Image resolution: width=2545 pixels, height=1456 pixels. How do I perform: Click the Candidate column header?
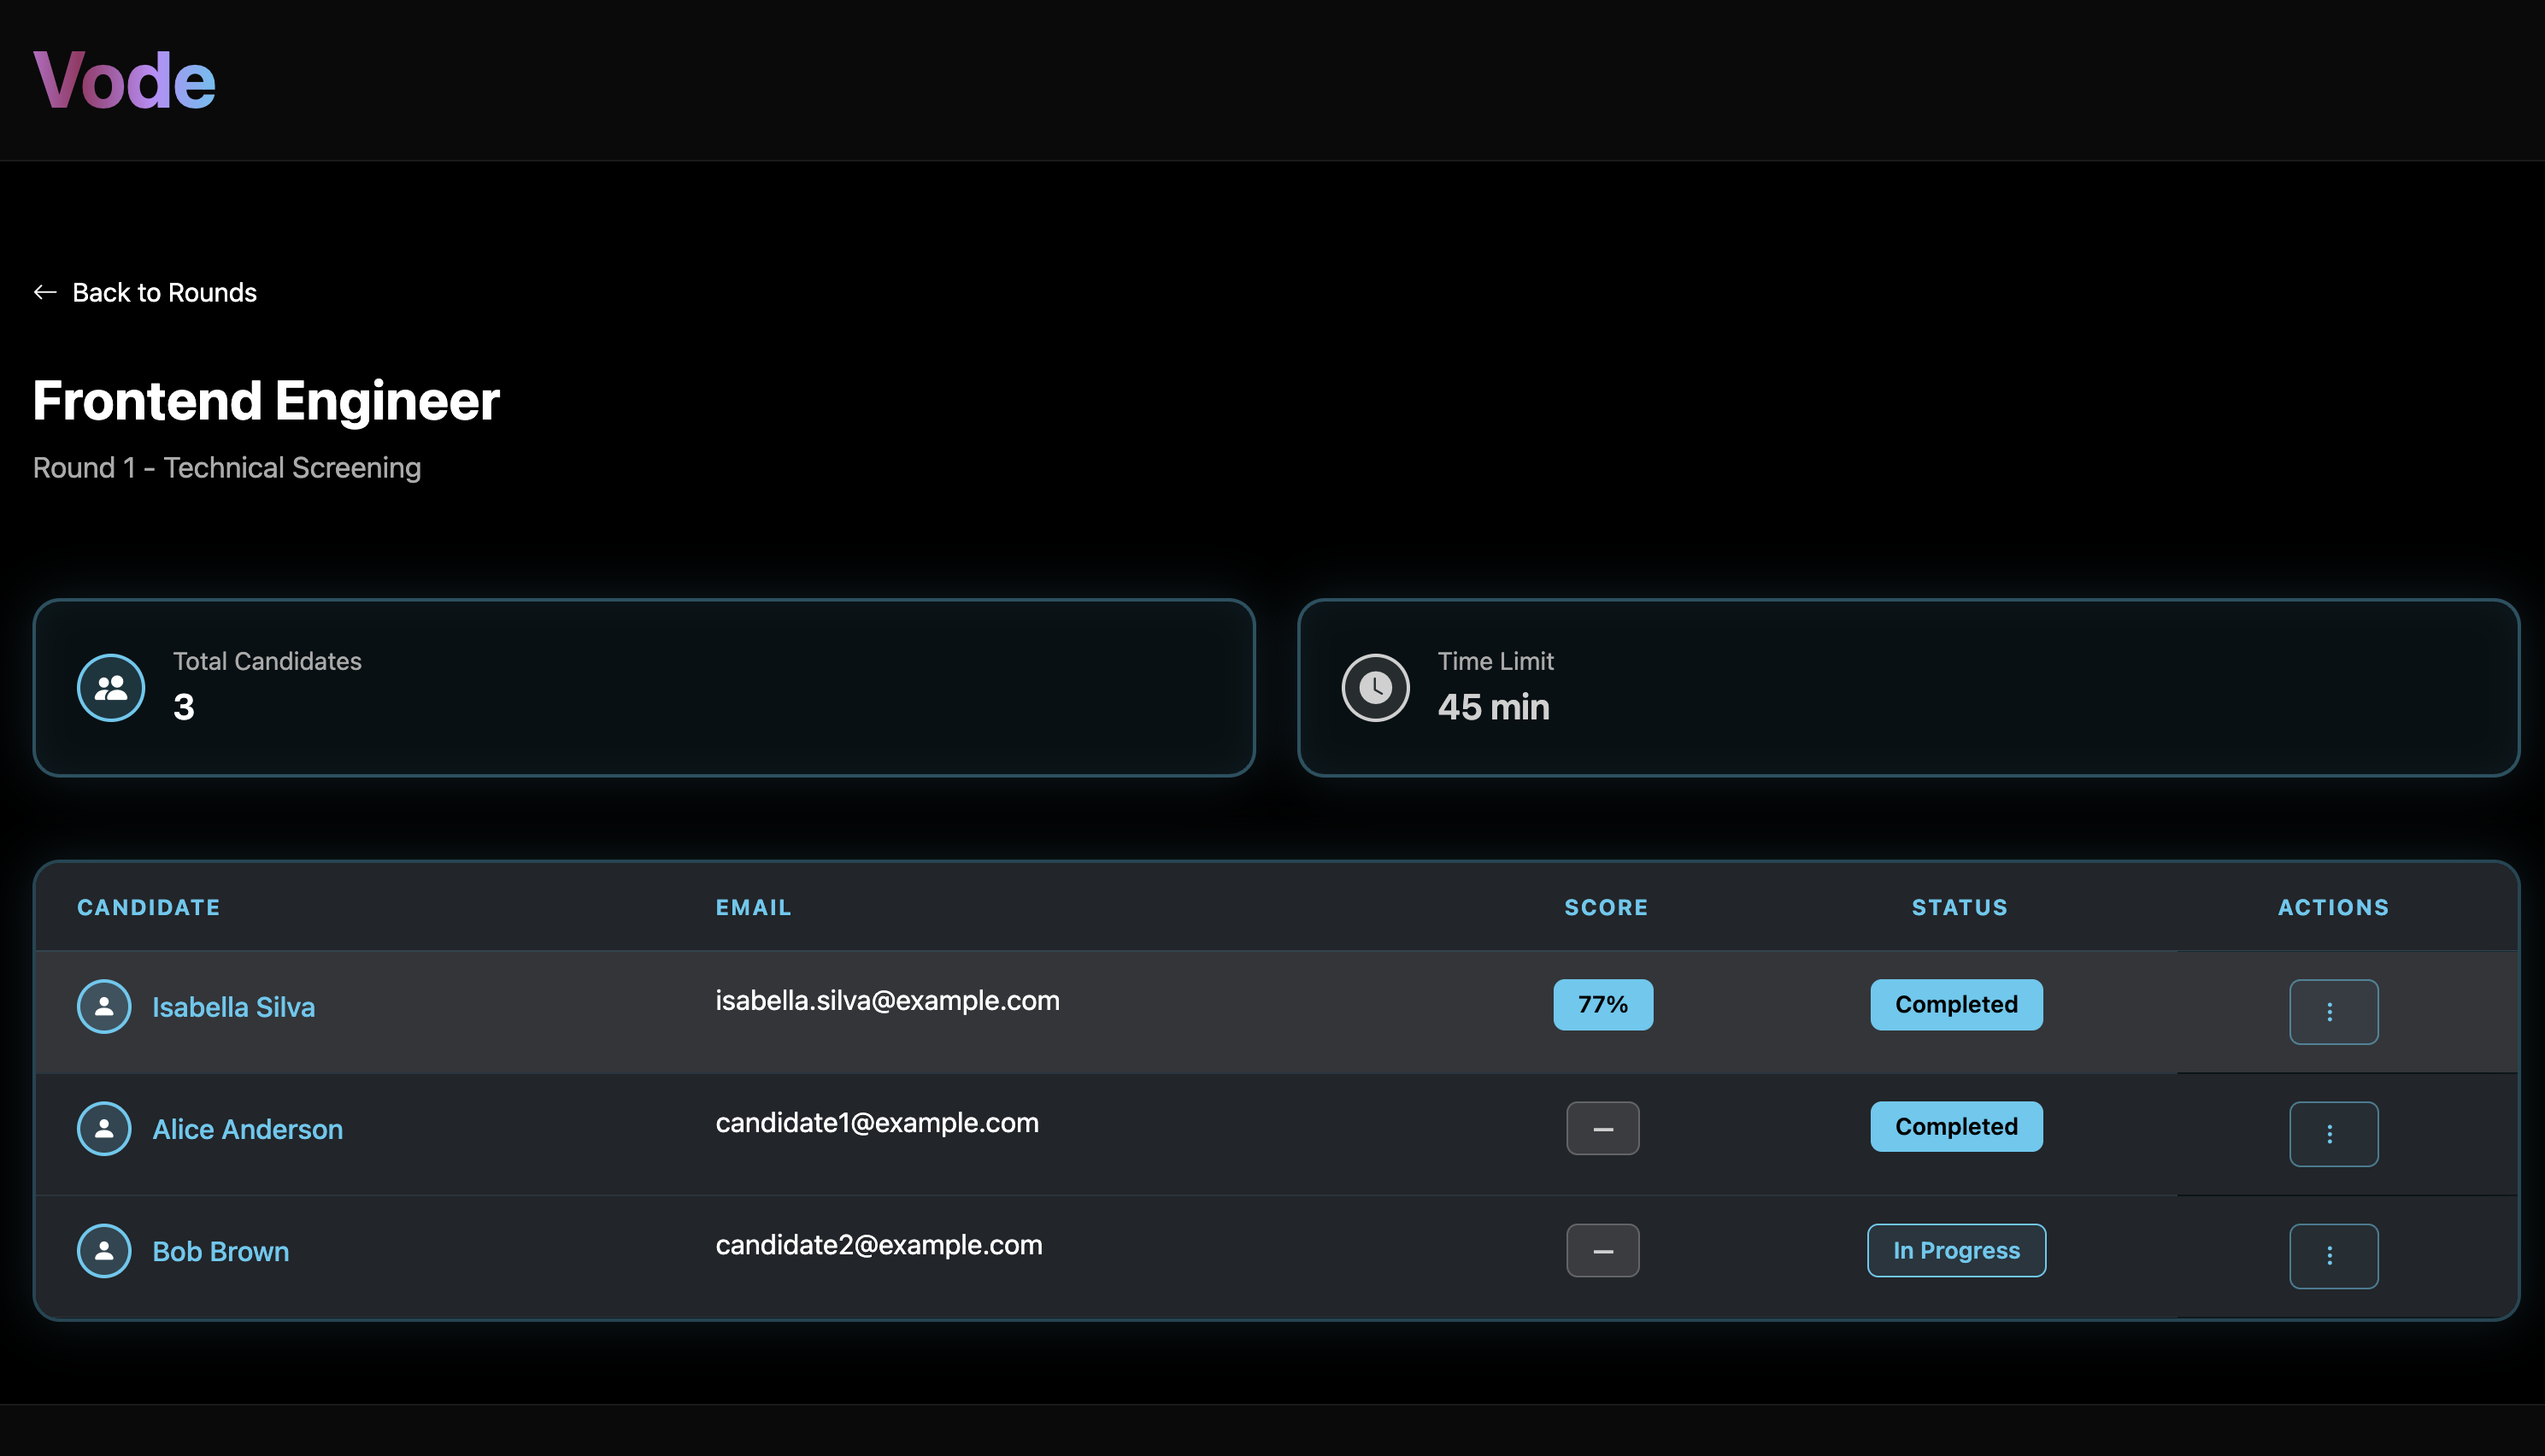tap(148, 908)
